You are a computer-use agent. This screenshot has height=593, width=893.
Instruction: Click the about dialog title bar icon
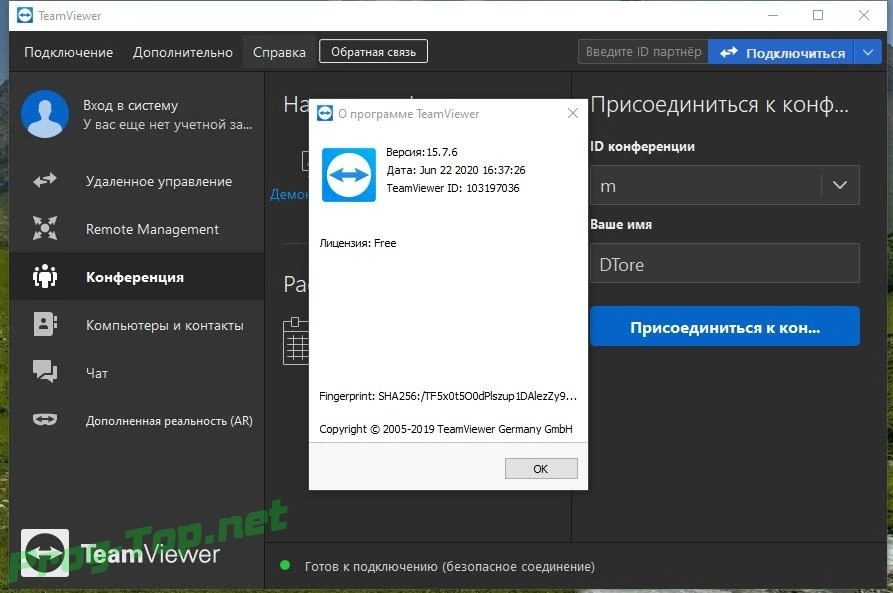pyautogui.click(x=325, y=113)
